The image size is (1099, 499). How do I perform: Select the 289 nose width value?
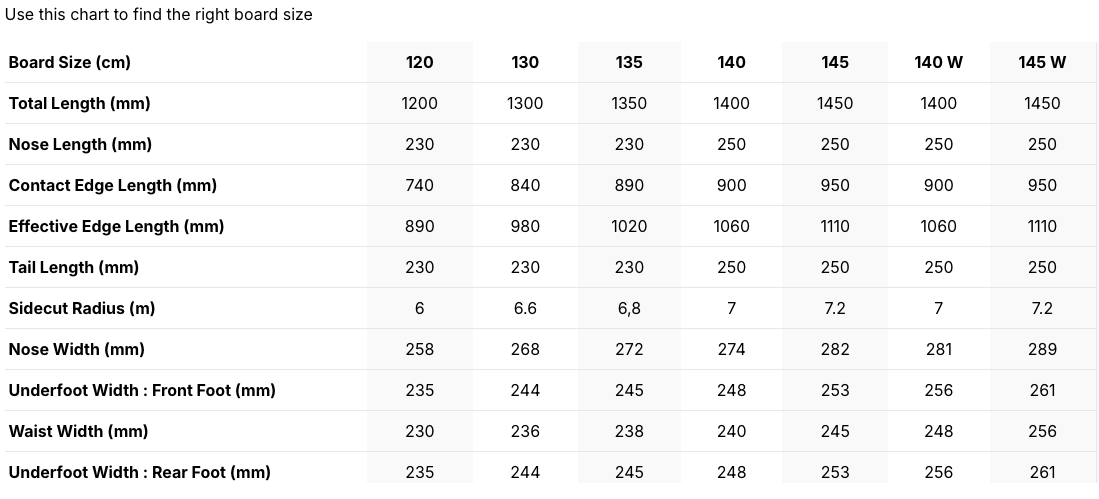click(1042, 350)
